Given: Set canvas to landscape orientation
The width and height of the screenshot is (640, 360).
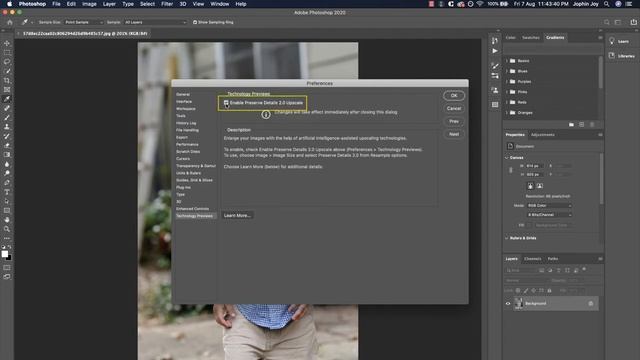Looking at the screenshot, I should (540, 186).
